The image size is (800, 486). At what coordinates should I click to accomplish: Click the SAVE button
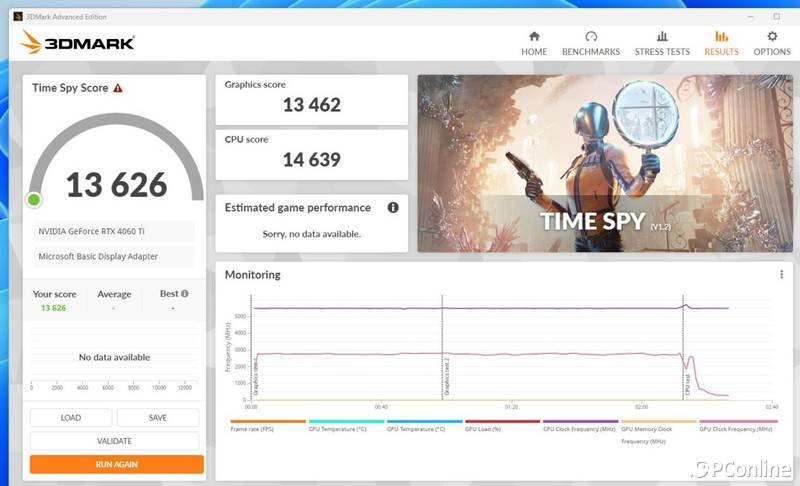pos(158,418)
